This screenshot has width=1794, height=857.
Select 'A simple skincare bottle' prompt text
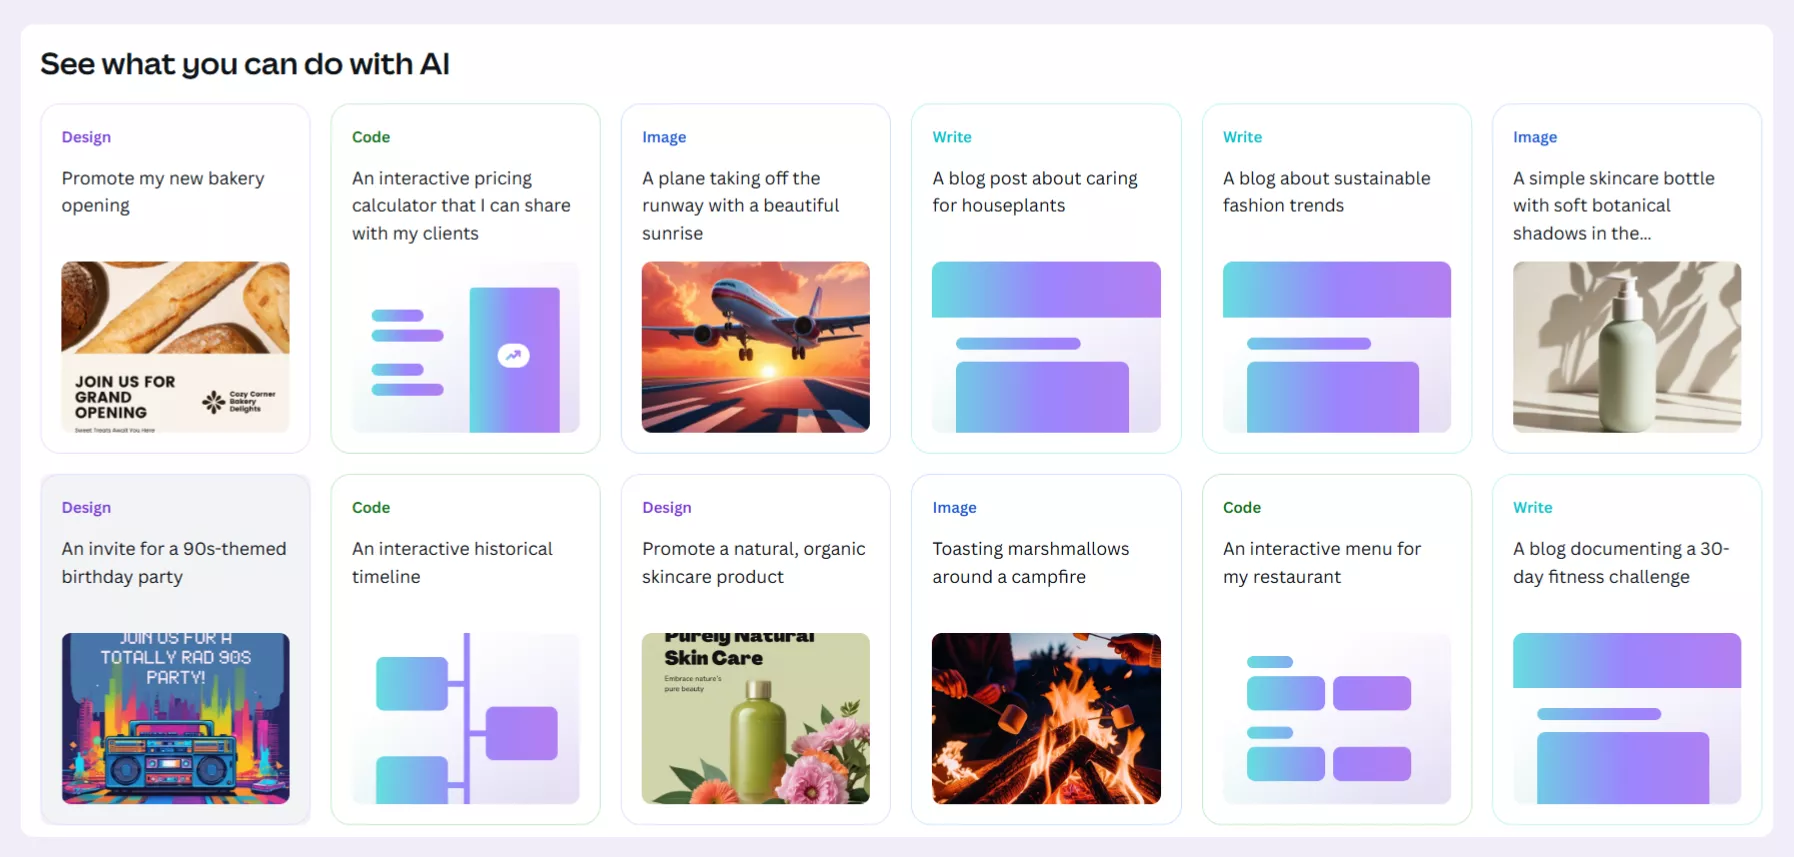point(1613,205)
